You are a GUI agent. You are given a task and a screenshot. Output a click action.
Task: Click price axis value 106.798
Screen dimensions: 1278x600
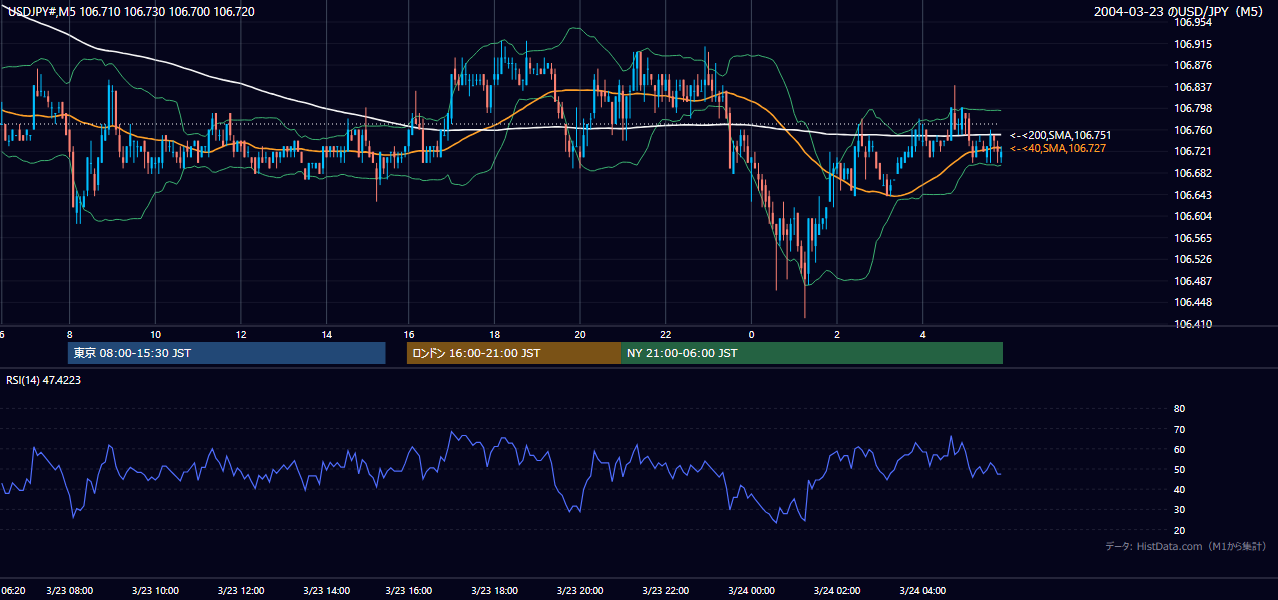point(1193,108)
